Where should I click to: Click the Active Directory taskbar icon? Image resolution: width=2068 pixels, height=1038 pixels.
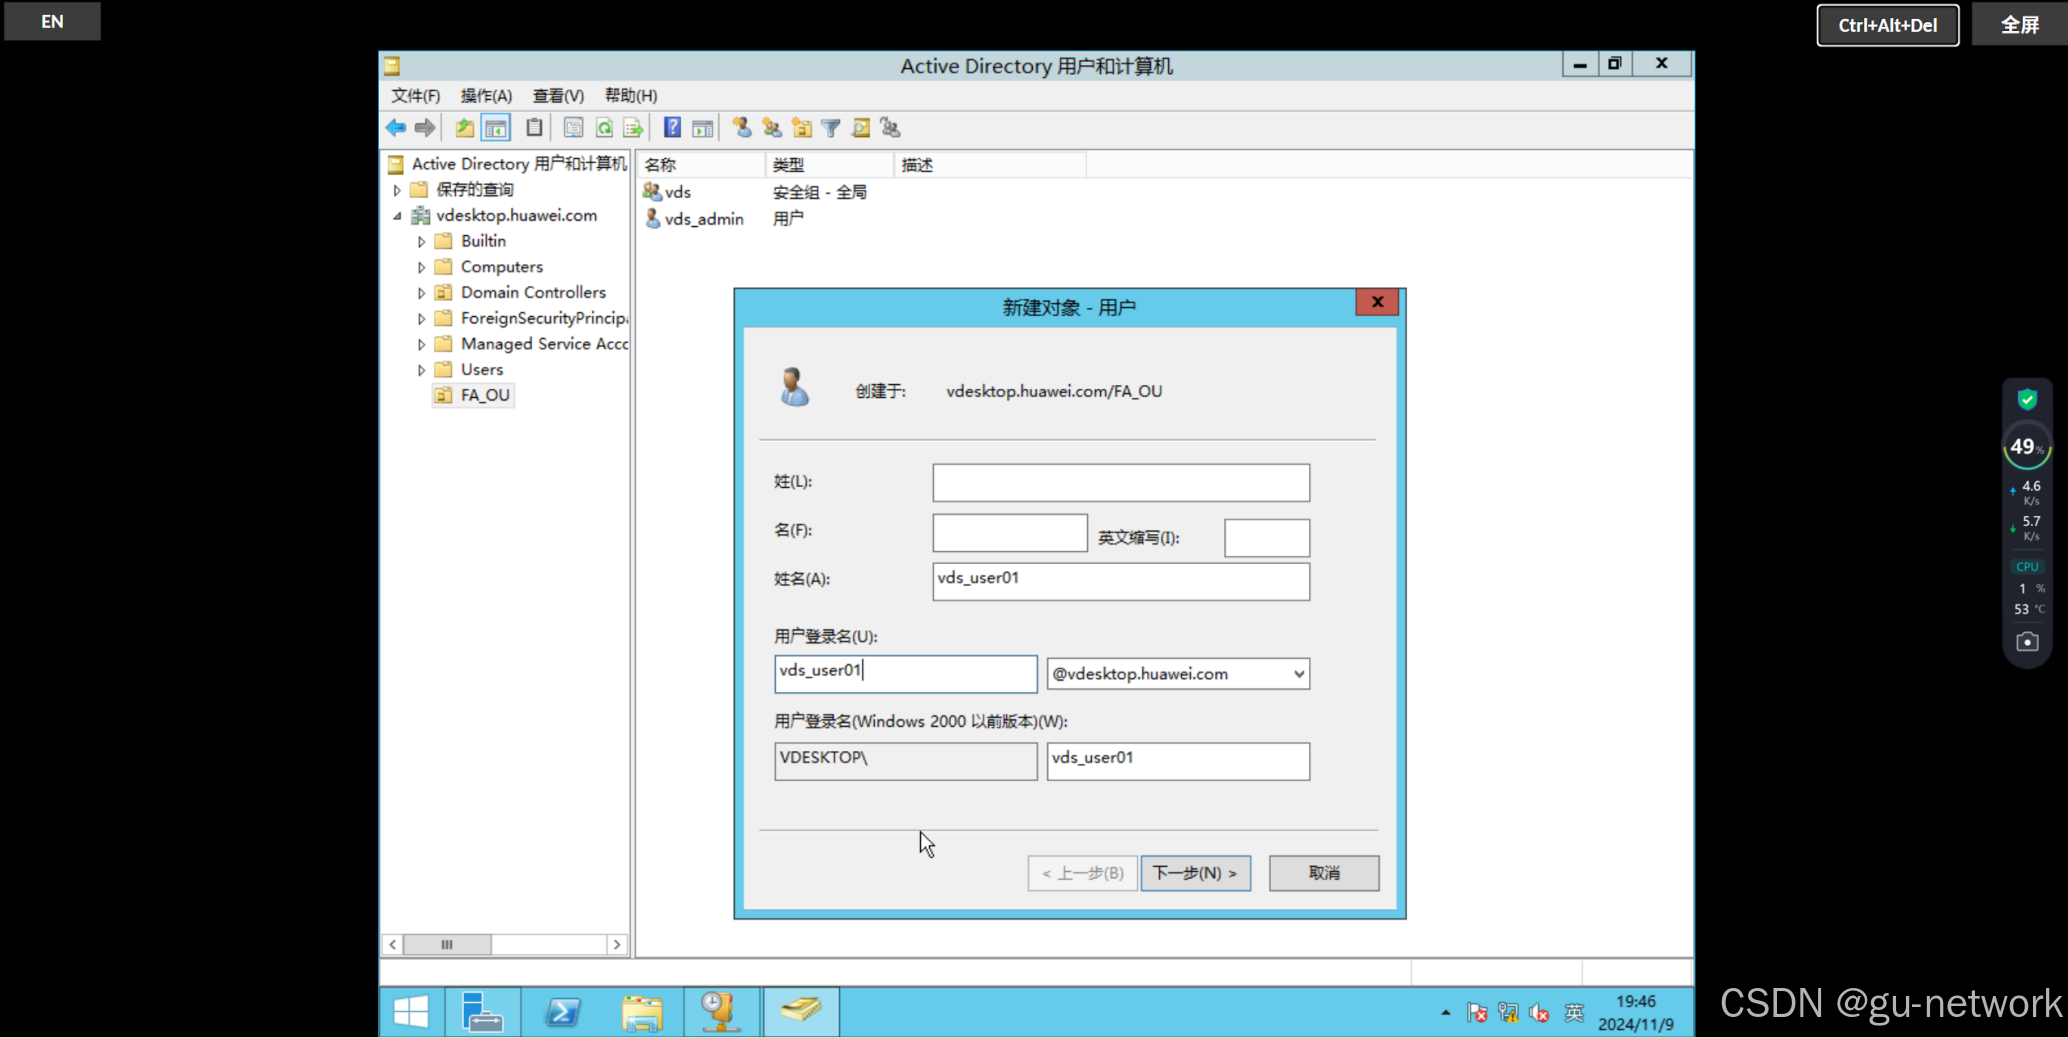(801, 1012)
